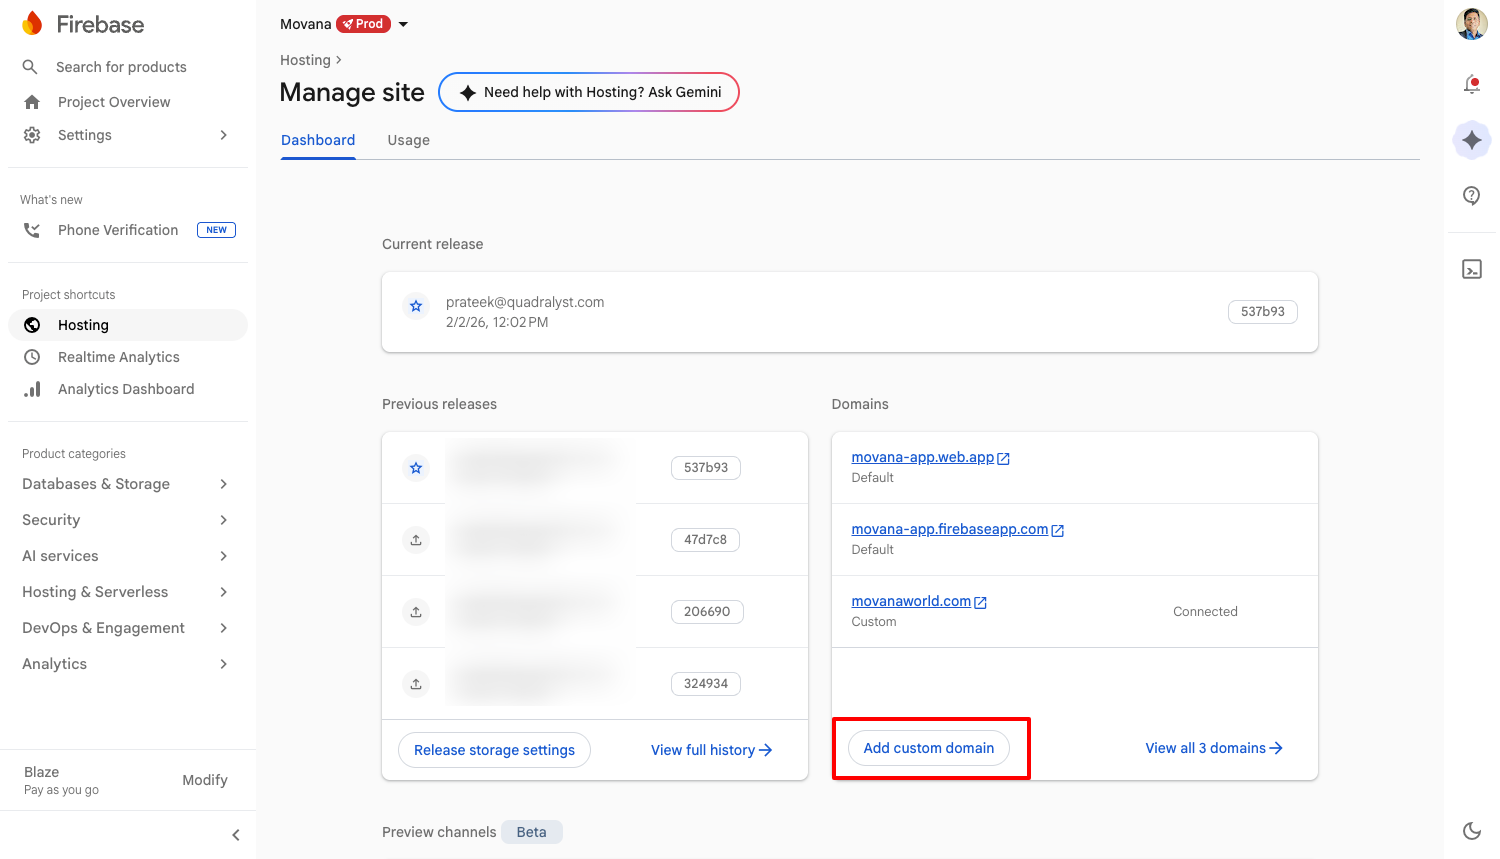Click the star icon on release 537b93 in Previous releases
This screenshot has height=859, width=1500.
click(416, 468)
